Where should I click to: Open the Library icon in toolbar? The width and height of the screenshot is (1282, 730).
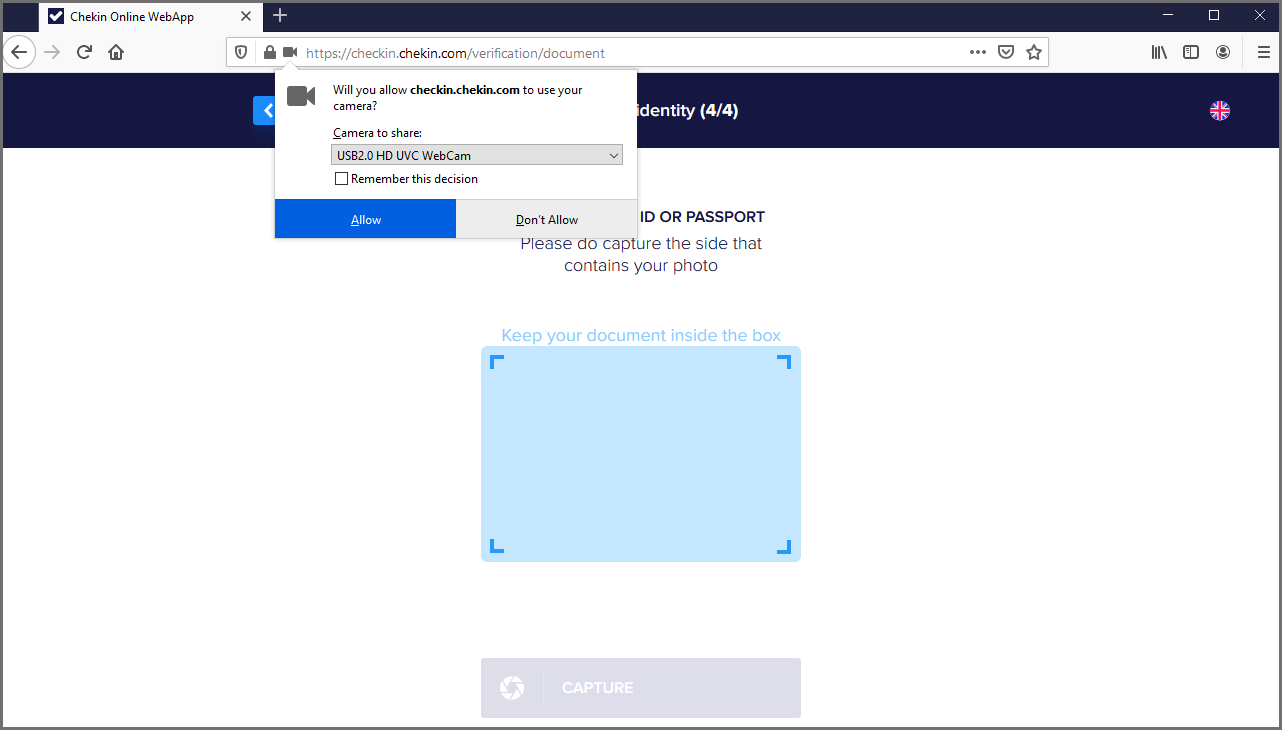point(1159,53)
